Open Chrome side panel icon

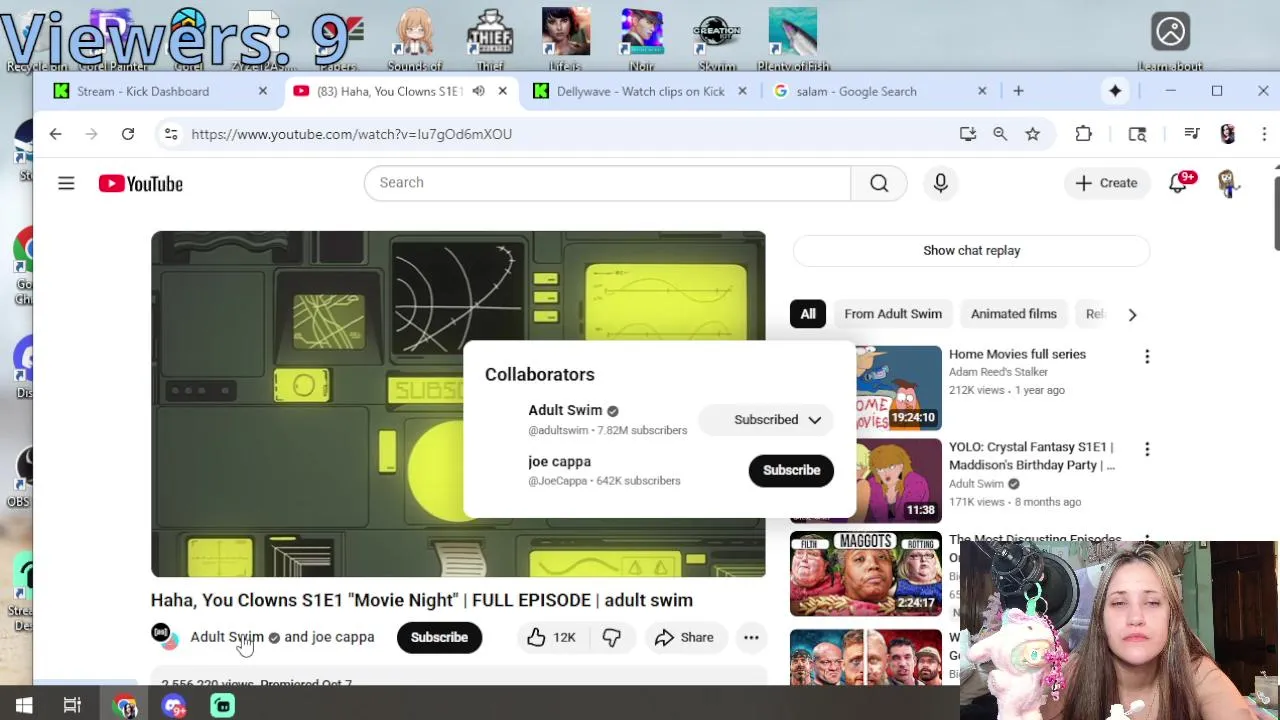1137,134
